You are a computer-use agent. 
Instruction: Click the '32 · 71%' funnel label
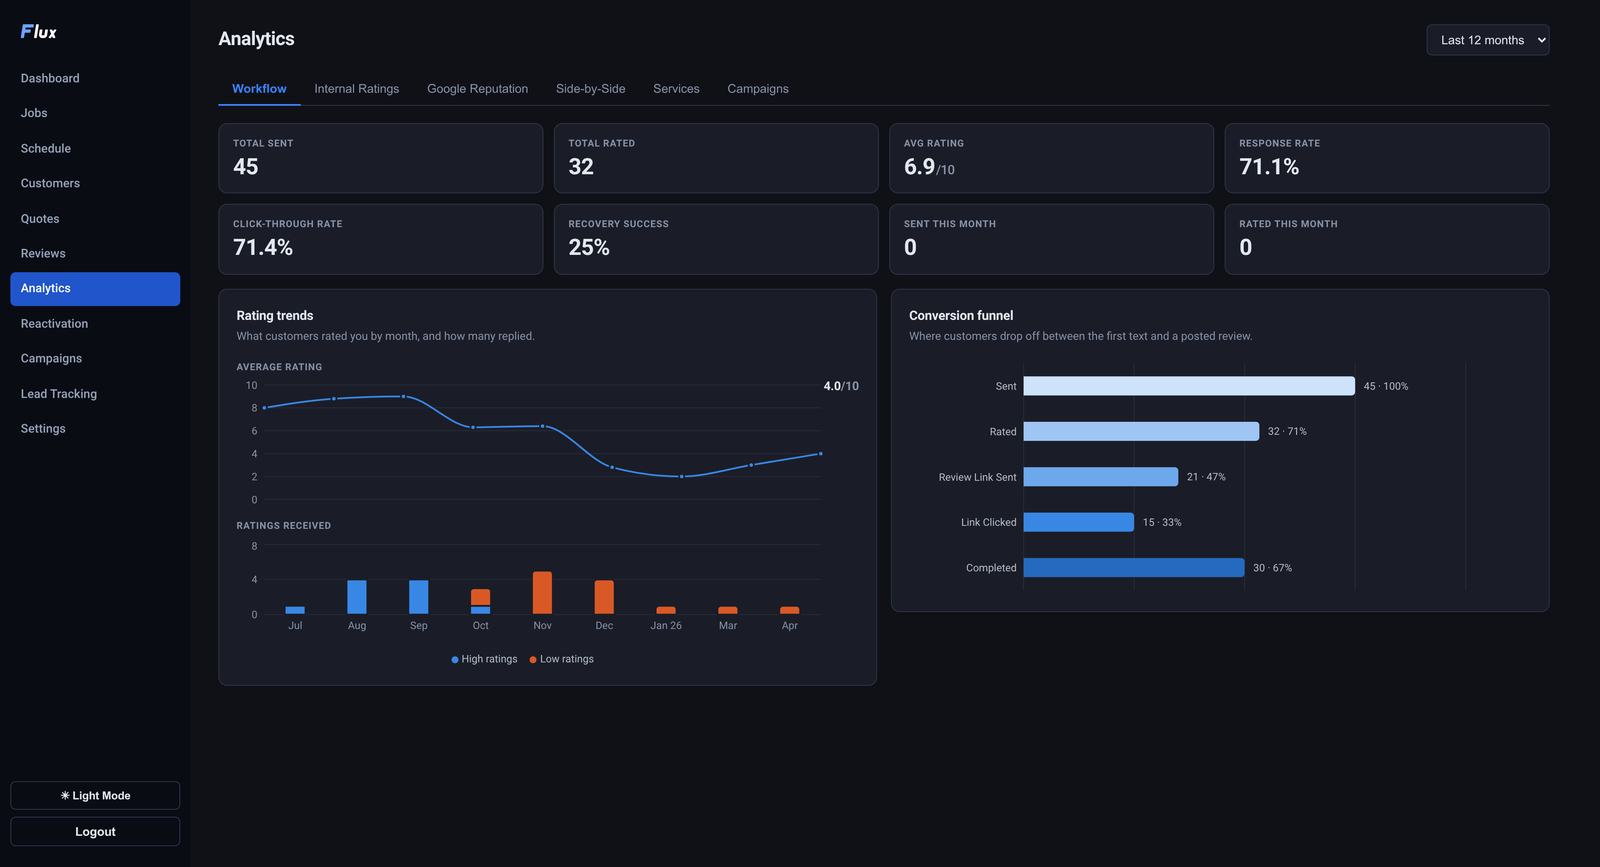click(1287, 432)
